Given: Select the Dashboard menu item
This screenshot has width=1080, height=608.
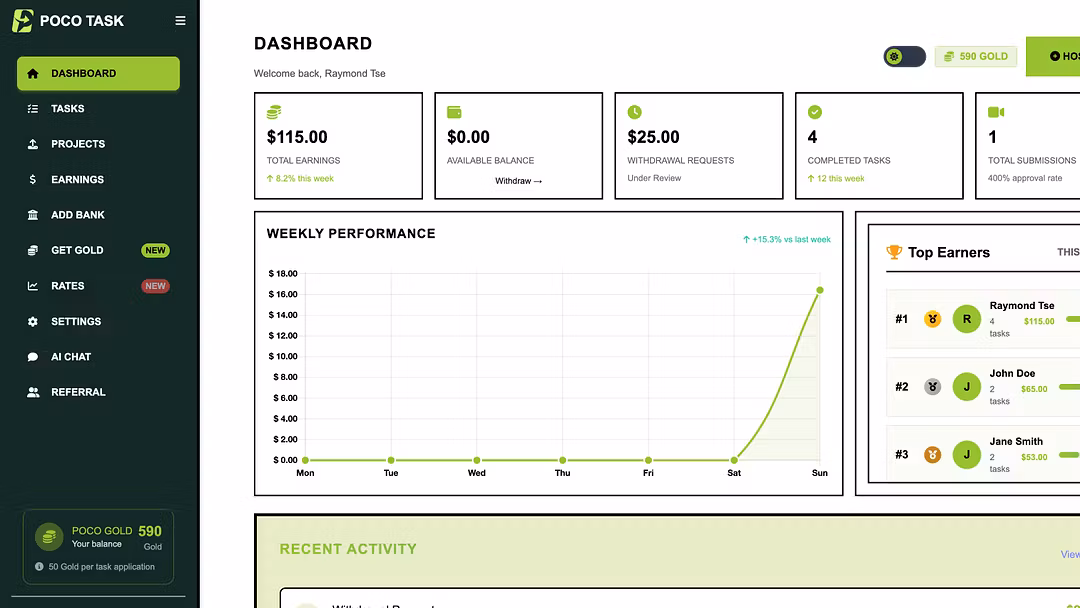Looking at the screenshot, I should (x=98, y=74).
